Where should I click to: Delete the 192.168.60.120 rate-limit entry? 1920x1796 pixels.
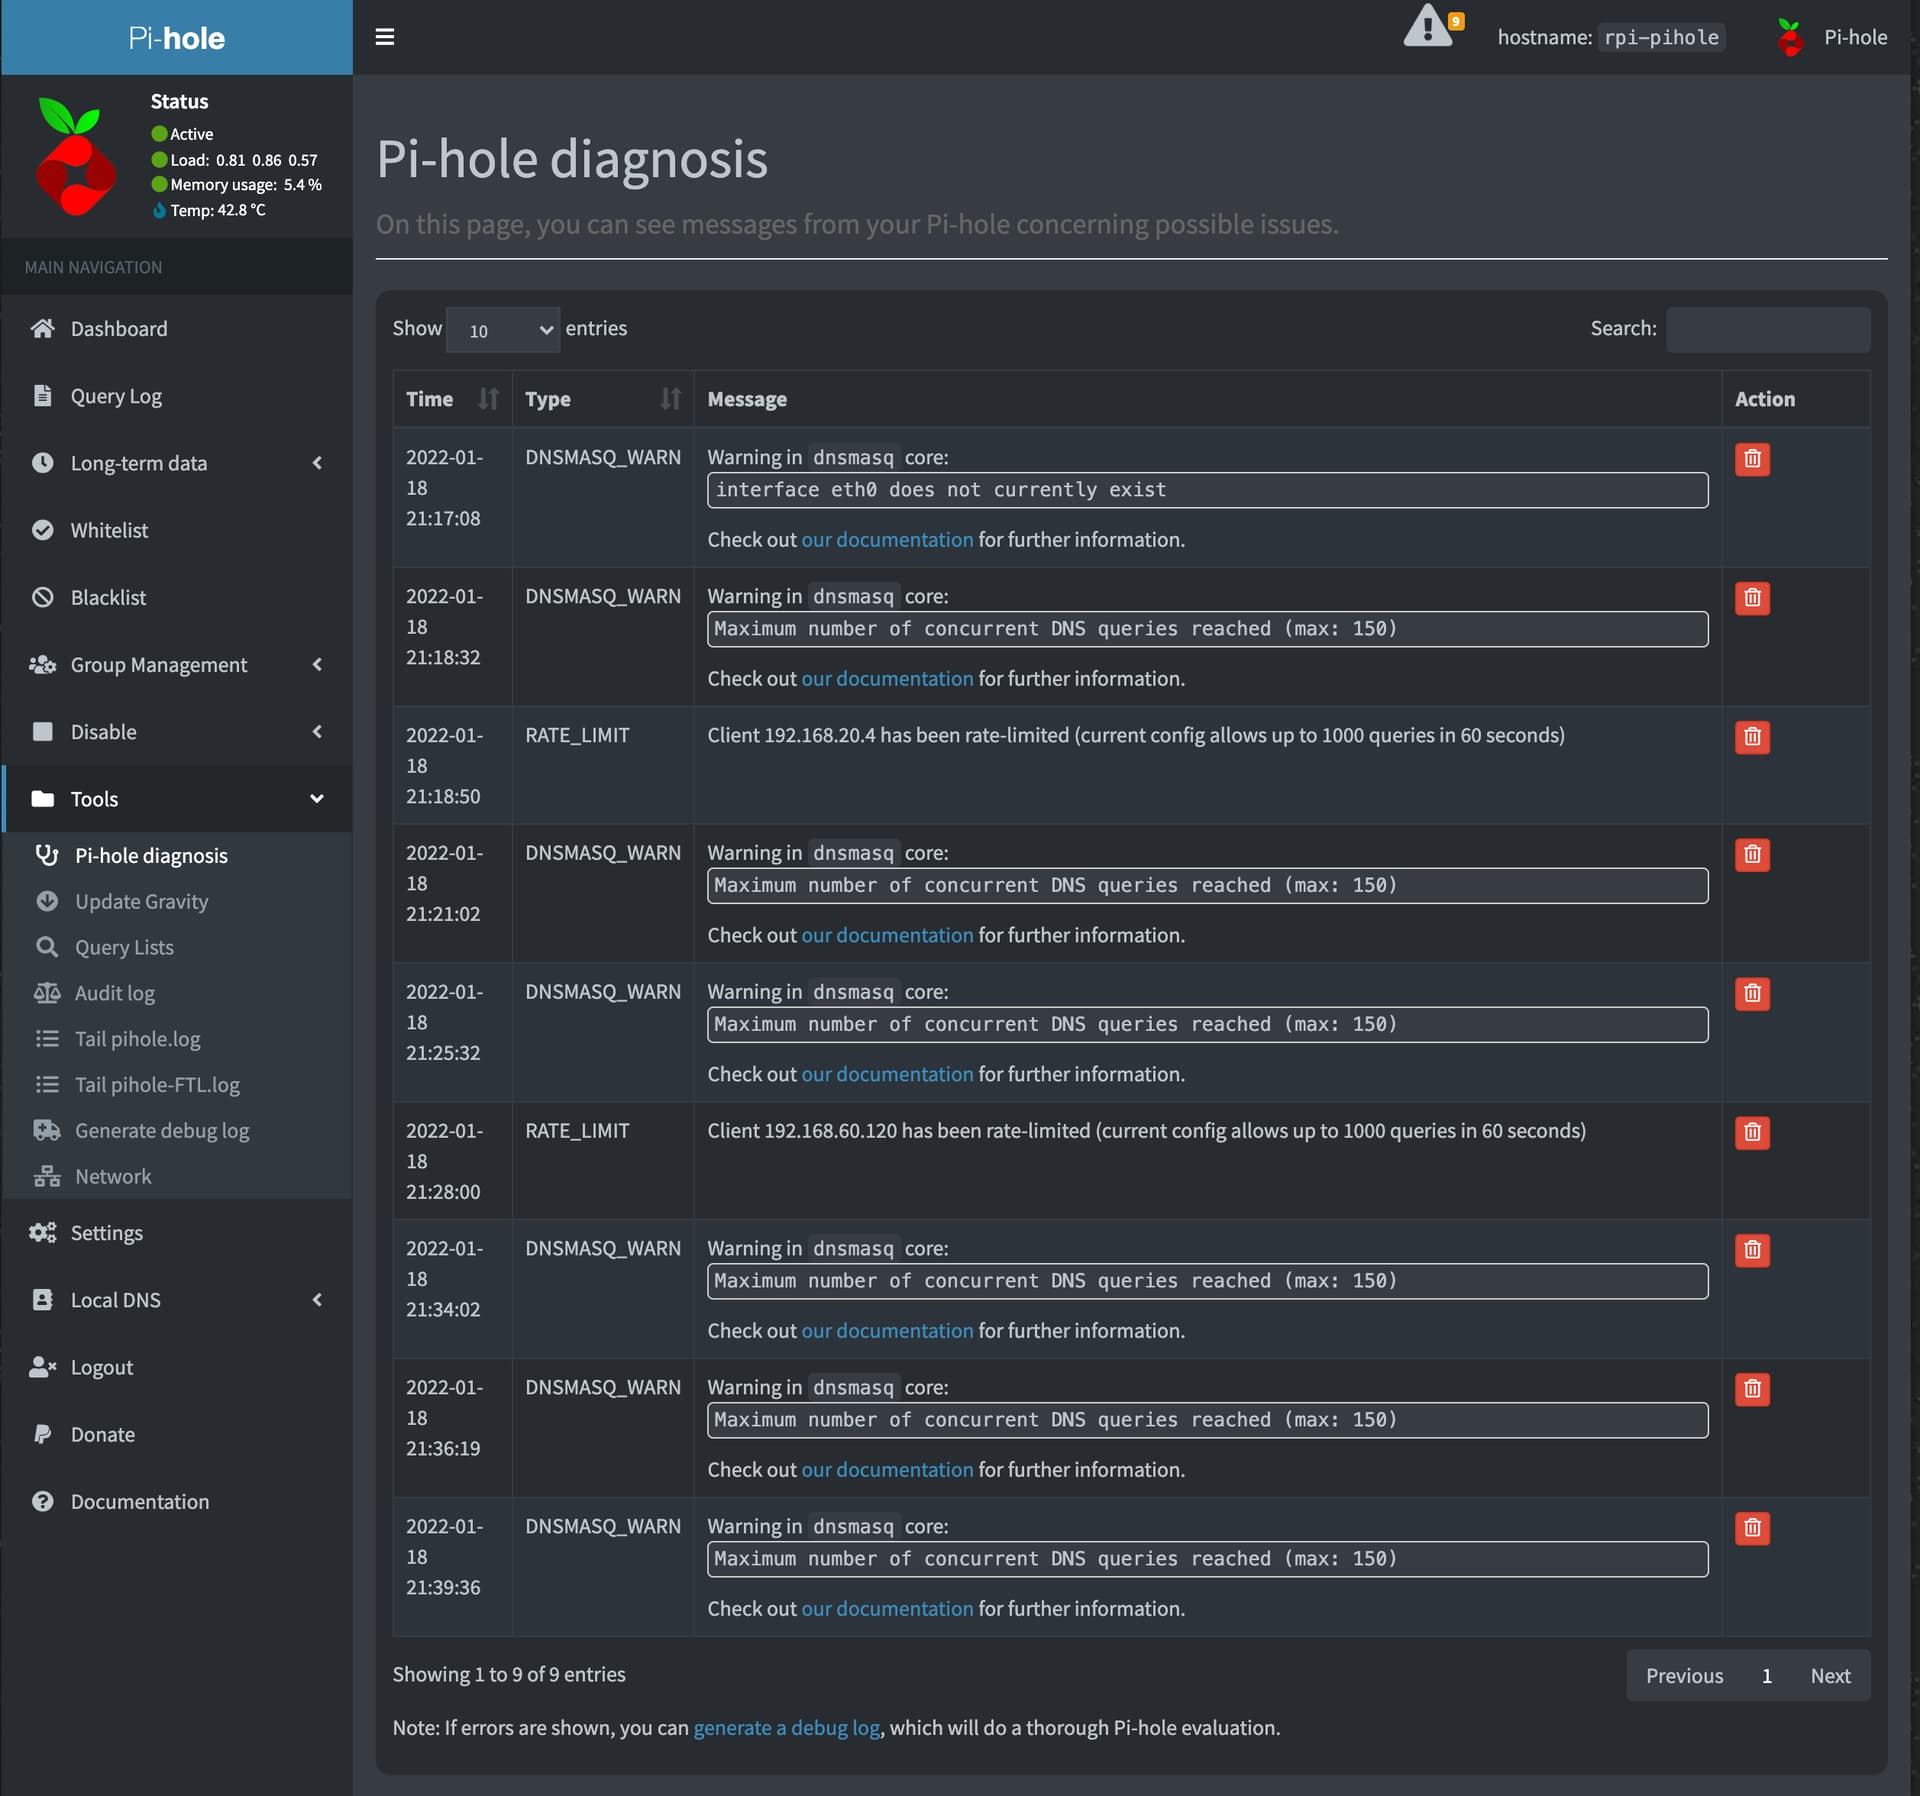point(1752,1133)
